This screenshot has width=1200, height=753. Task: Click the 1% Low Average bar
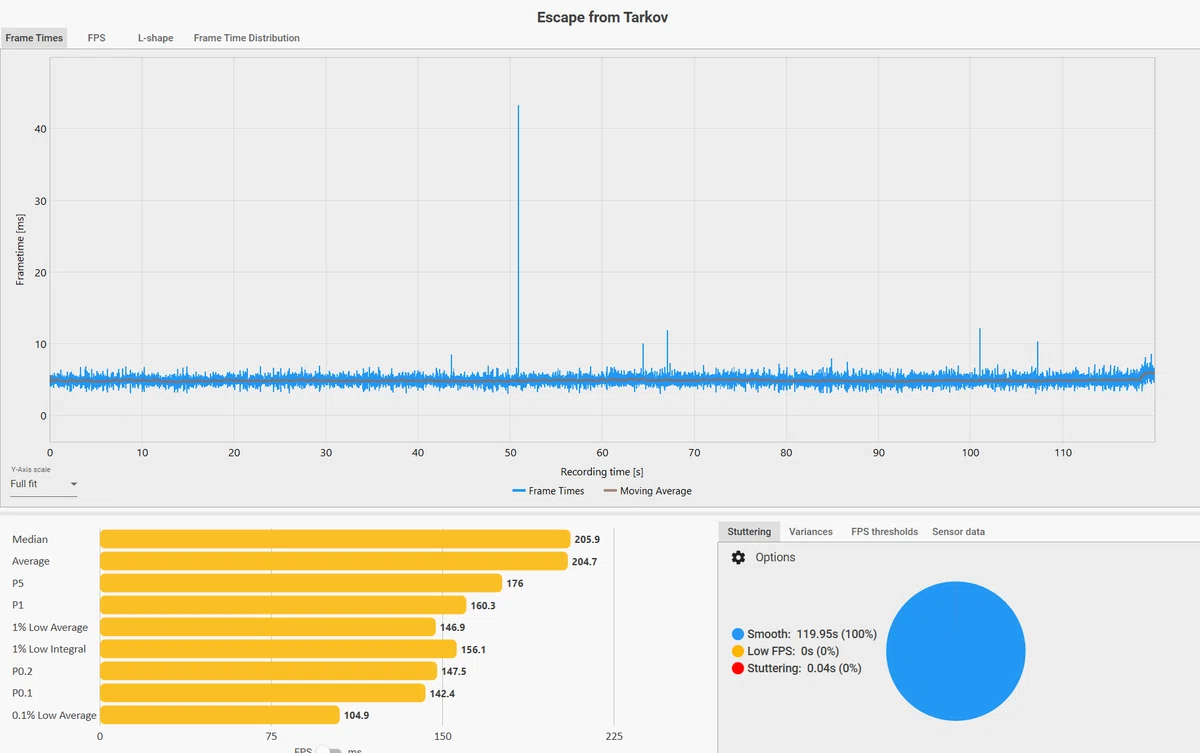point(268,627)
